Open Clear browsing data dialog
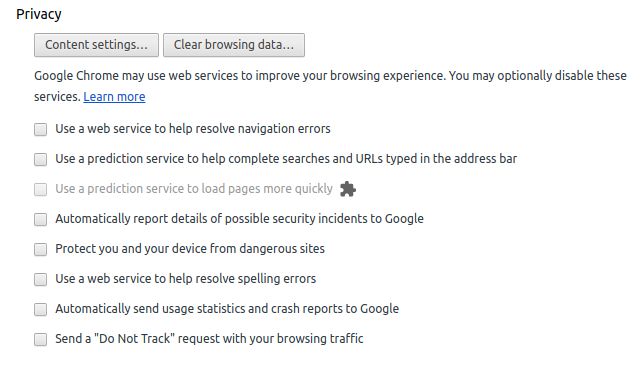This screenshot has height=371, width=643. click(234, 45)
